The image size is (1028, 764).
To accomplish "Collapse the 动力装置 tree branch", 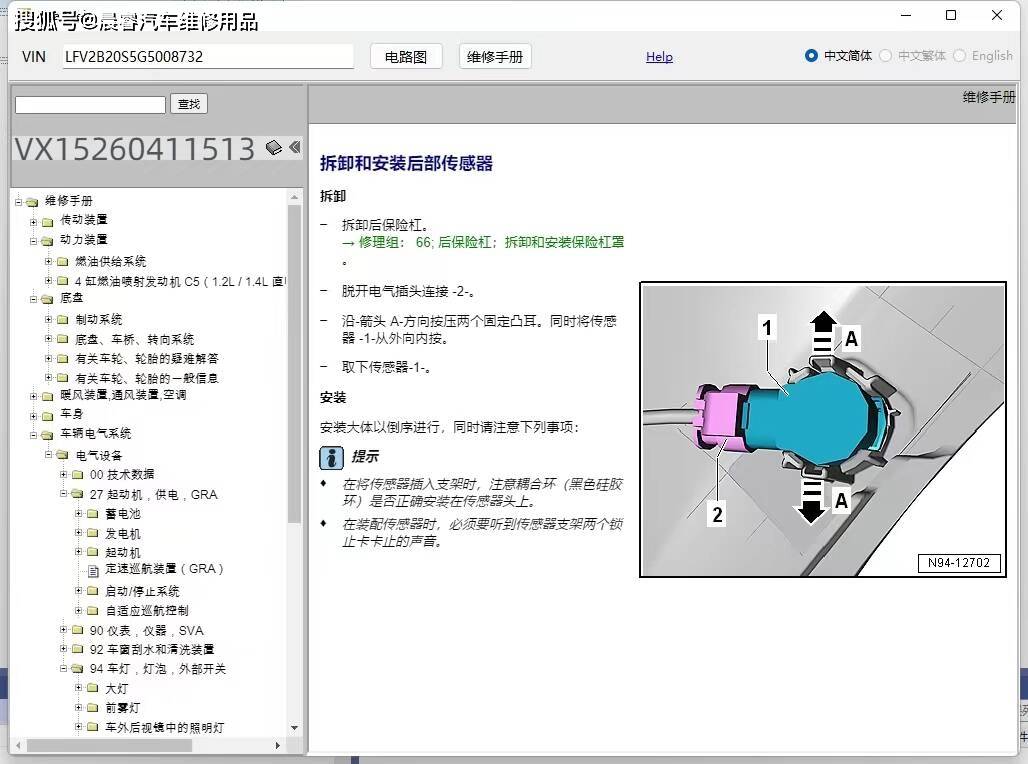I will pyautogui.click(x=34, y=239).
